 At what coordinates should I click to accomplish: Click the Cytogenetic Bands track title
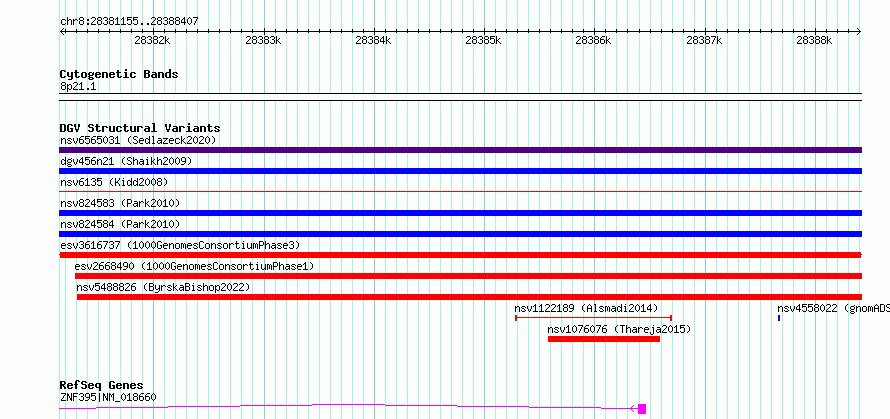119,74
